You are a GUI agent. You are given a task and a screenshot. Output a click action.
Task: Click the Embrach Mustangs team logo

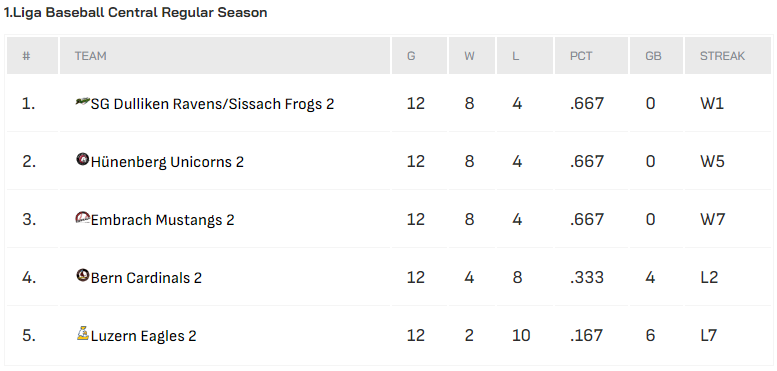coord(82,217)
